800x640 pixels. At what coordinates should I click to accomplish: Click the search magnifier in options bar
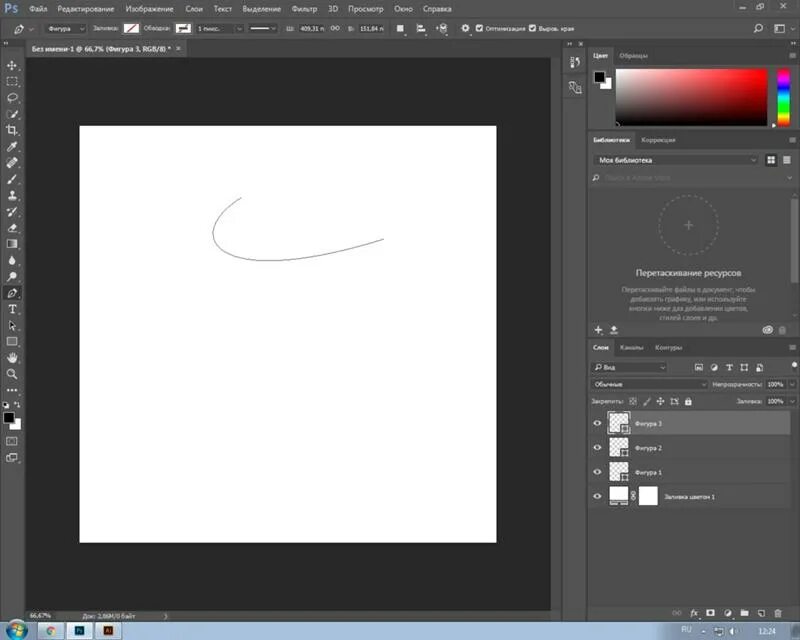[758, 29]
